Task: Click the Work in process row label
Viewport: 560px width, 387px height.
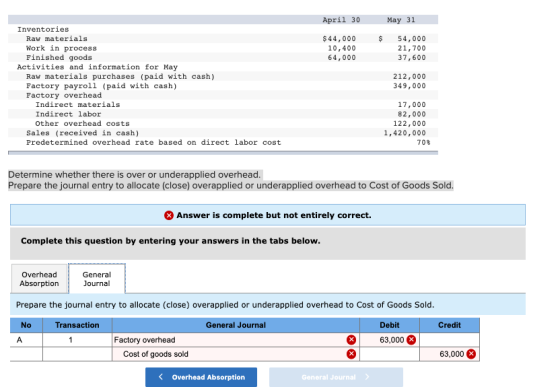Action: click(61, 48)
